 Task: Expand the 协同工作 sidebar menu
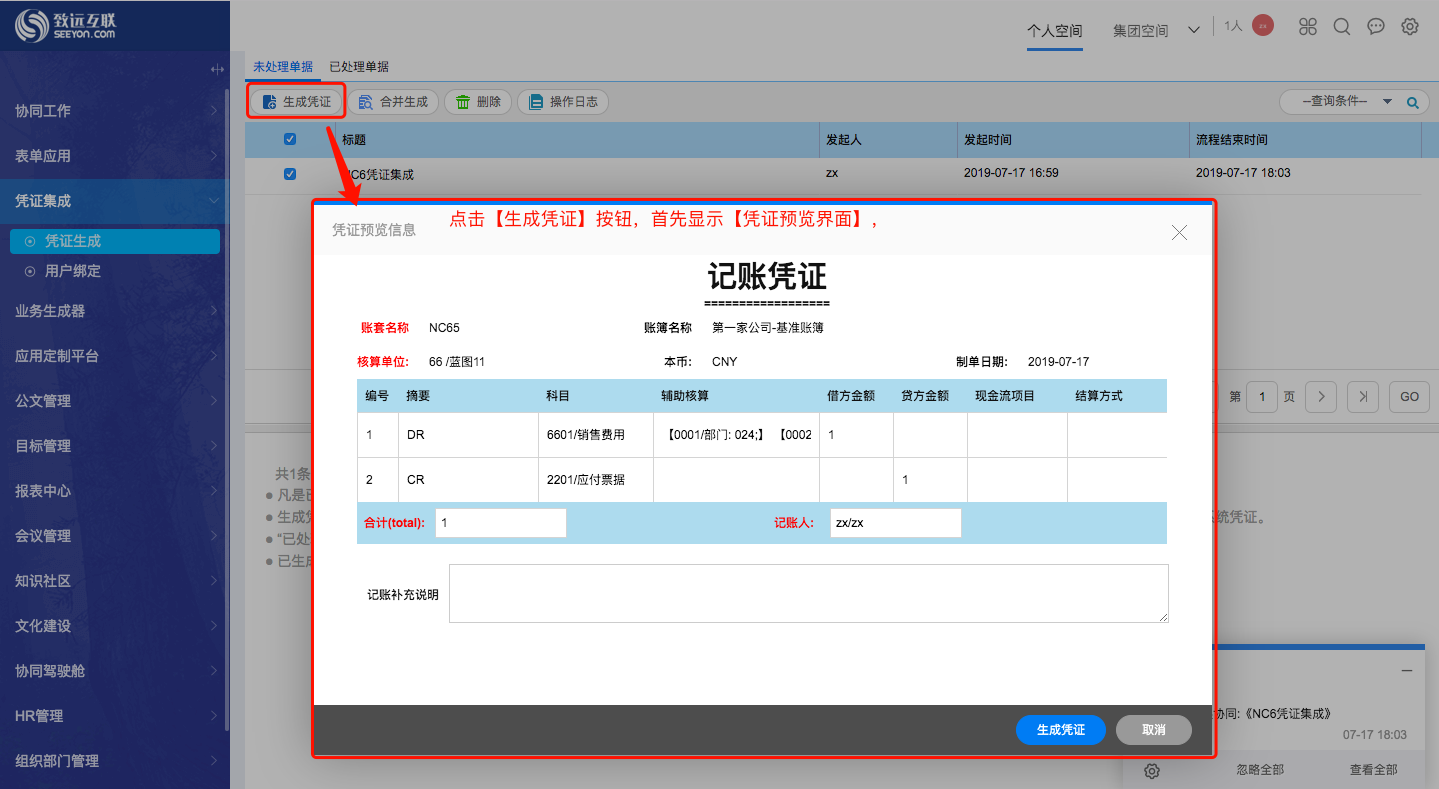[x=115, y=111]
